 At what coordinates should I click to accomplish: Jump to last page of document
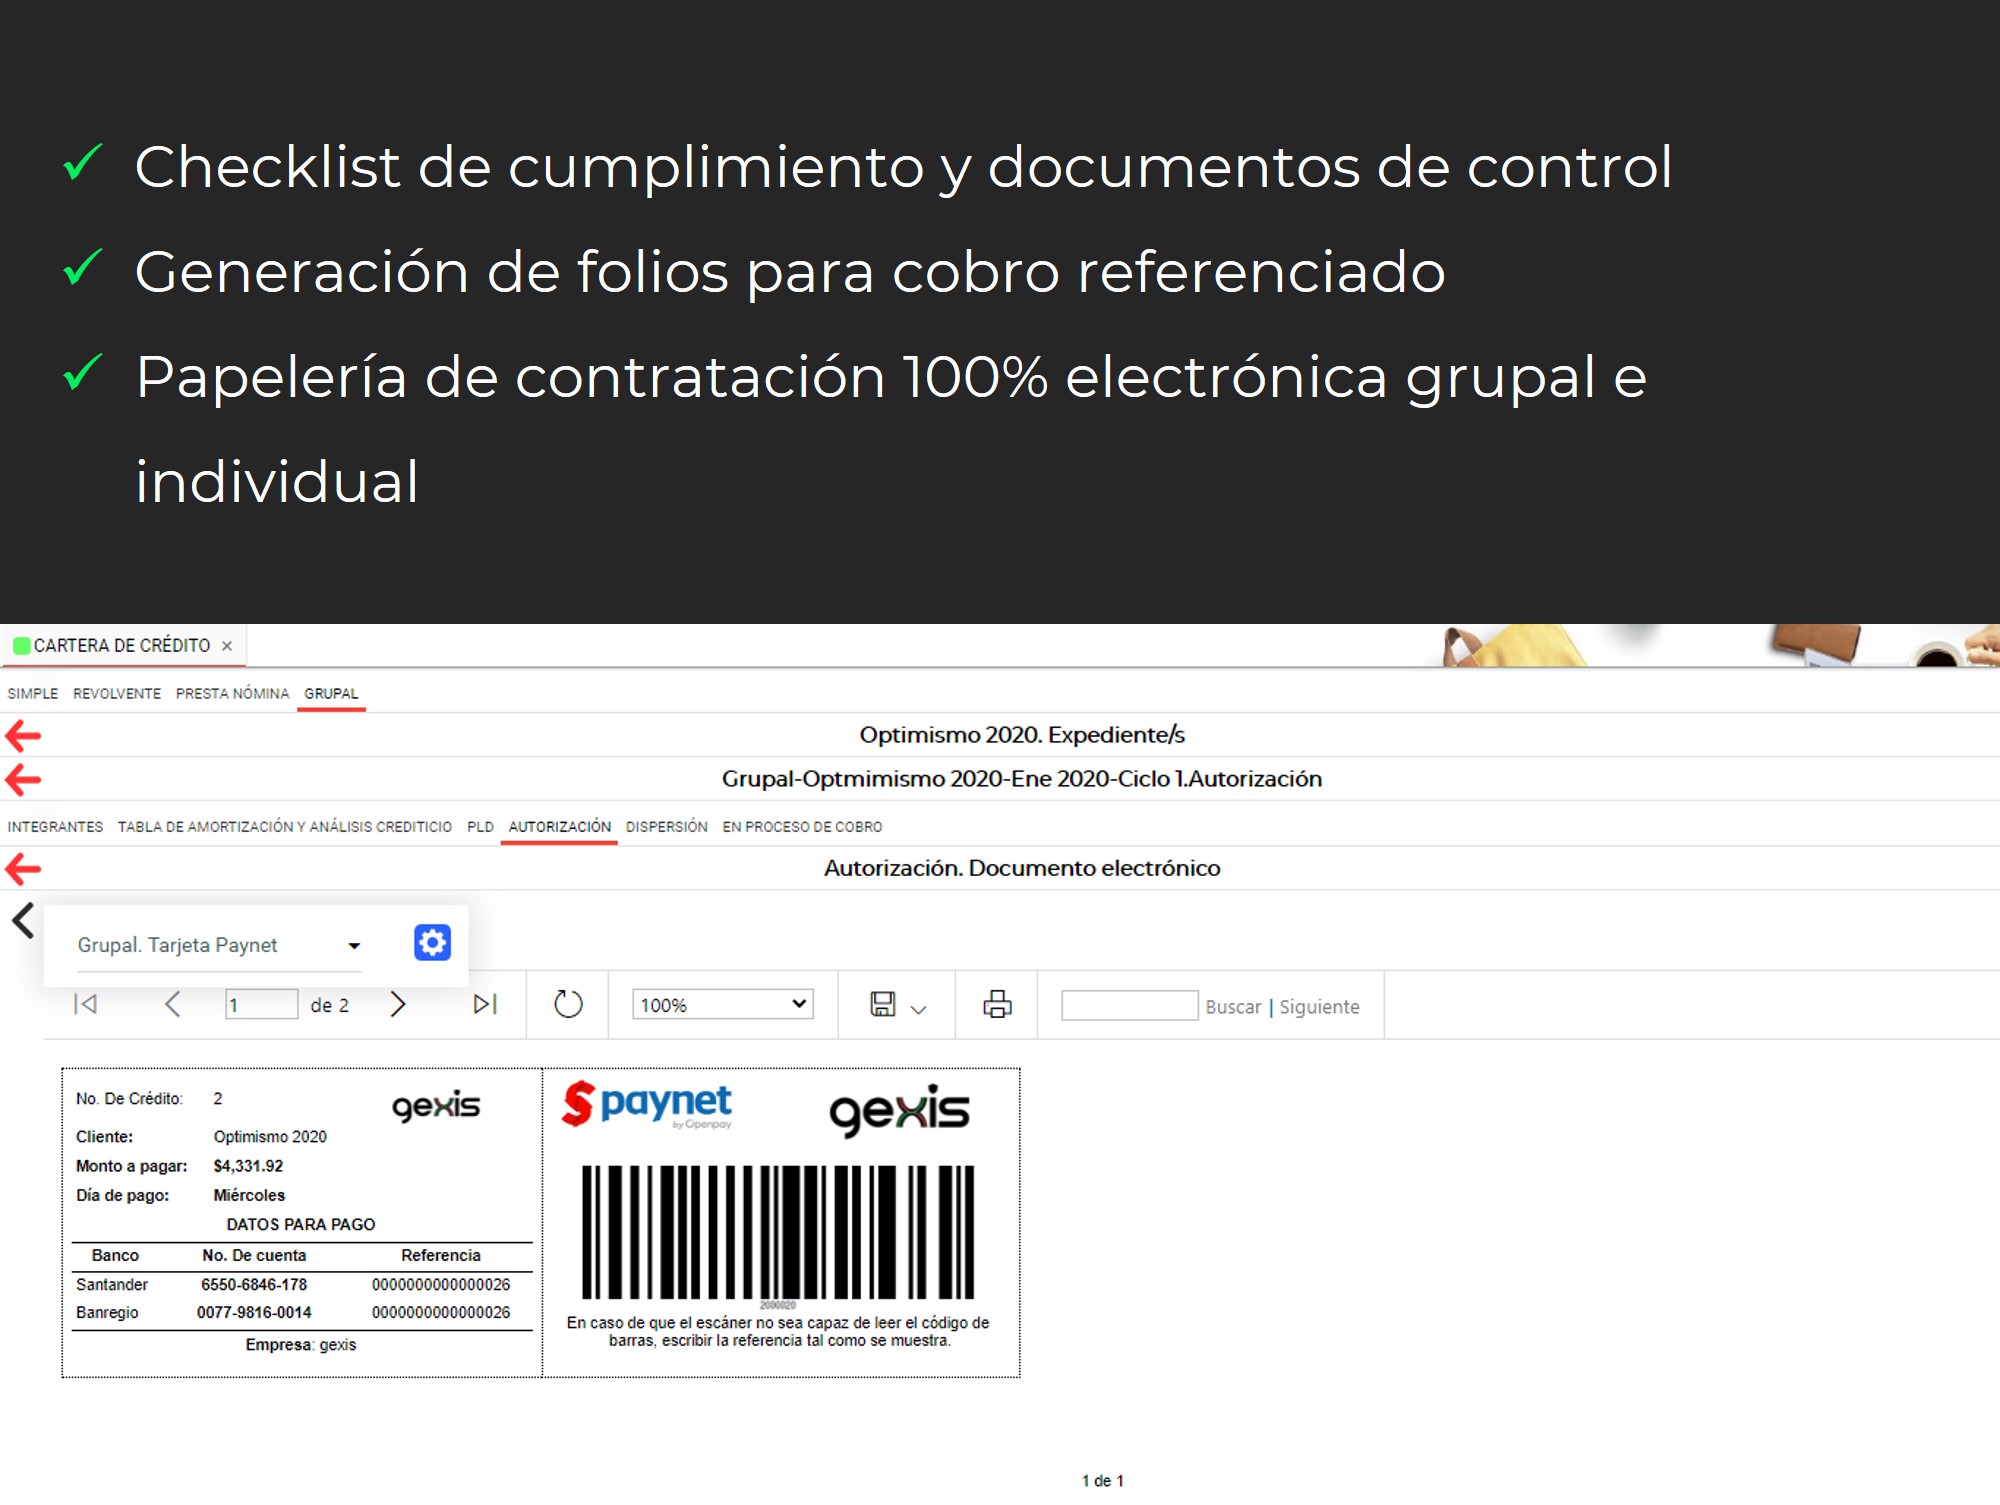[x=485, y=1004]
